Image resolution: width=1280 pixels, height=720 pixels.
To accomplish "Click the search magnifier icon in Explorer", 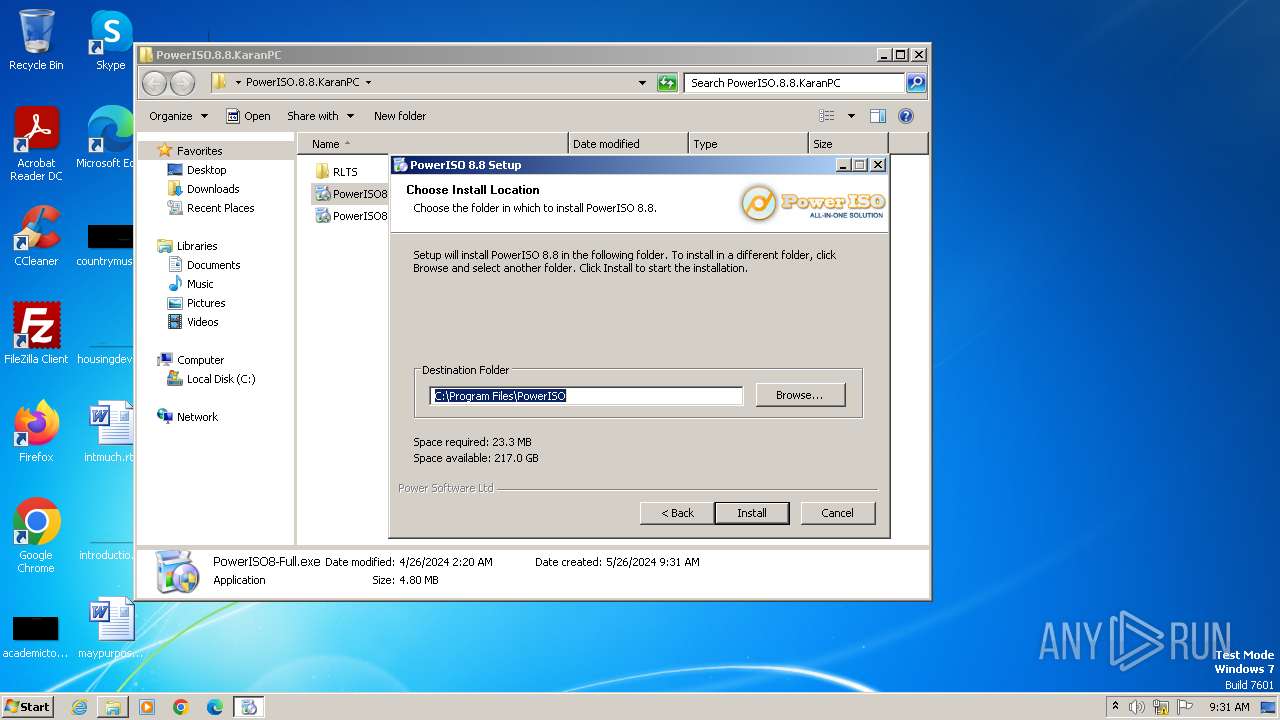I will pos(916,83).
